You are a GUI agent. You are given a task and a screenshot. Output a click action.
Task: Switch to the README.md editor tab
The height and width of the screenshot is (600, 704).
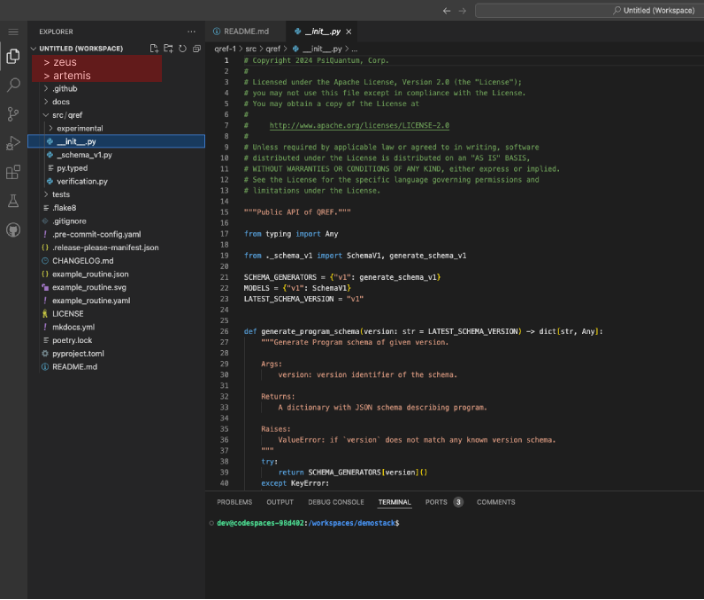pyautogui.click(x=246, y=31)
